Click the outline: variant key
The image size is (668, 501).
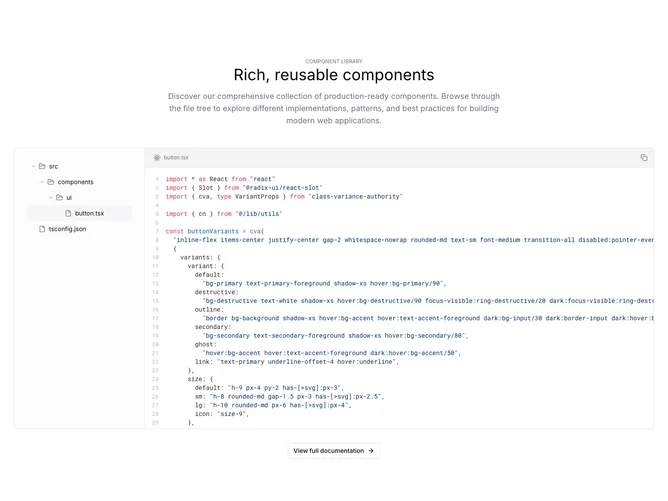coord(209,310)
